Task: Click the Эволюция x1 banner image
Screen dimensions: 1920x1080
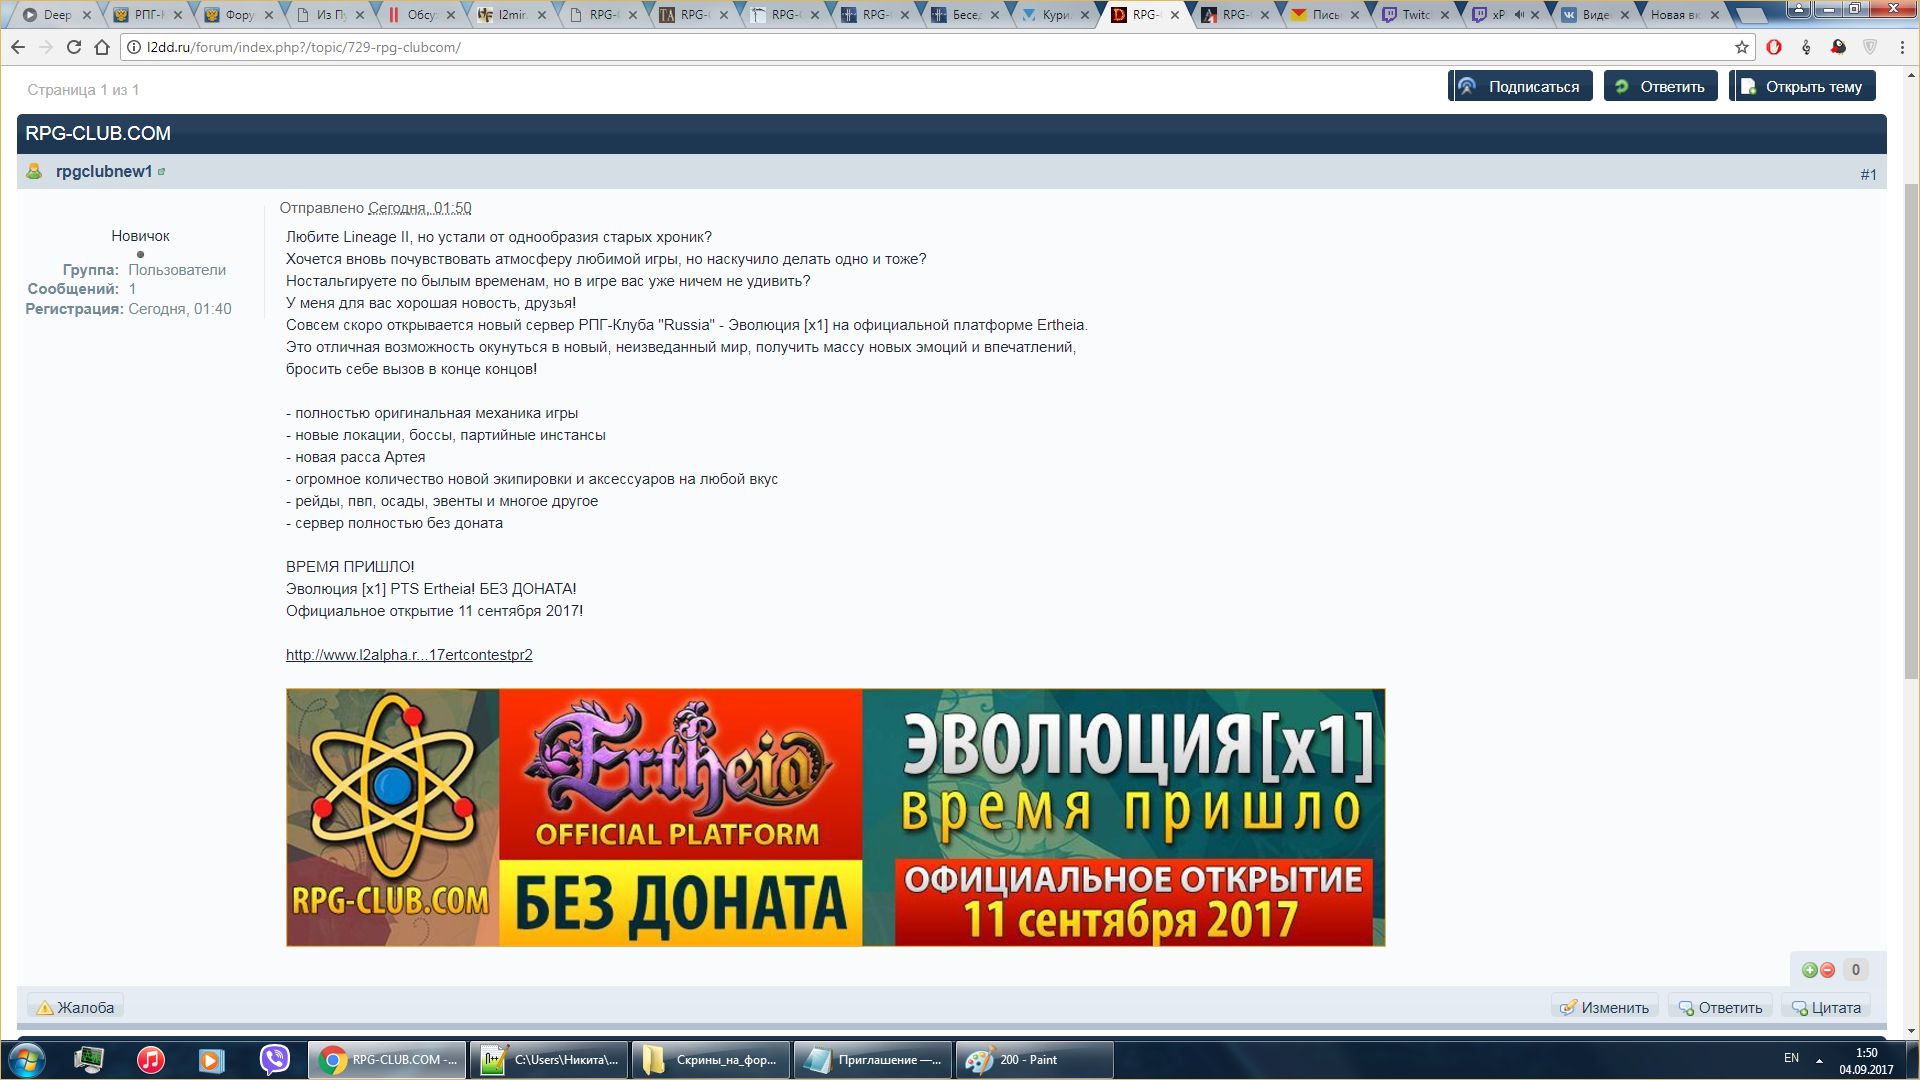Action: tap(835, 817)
